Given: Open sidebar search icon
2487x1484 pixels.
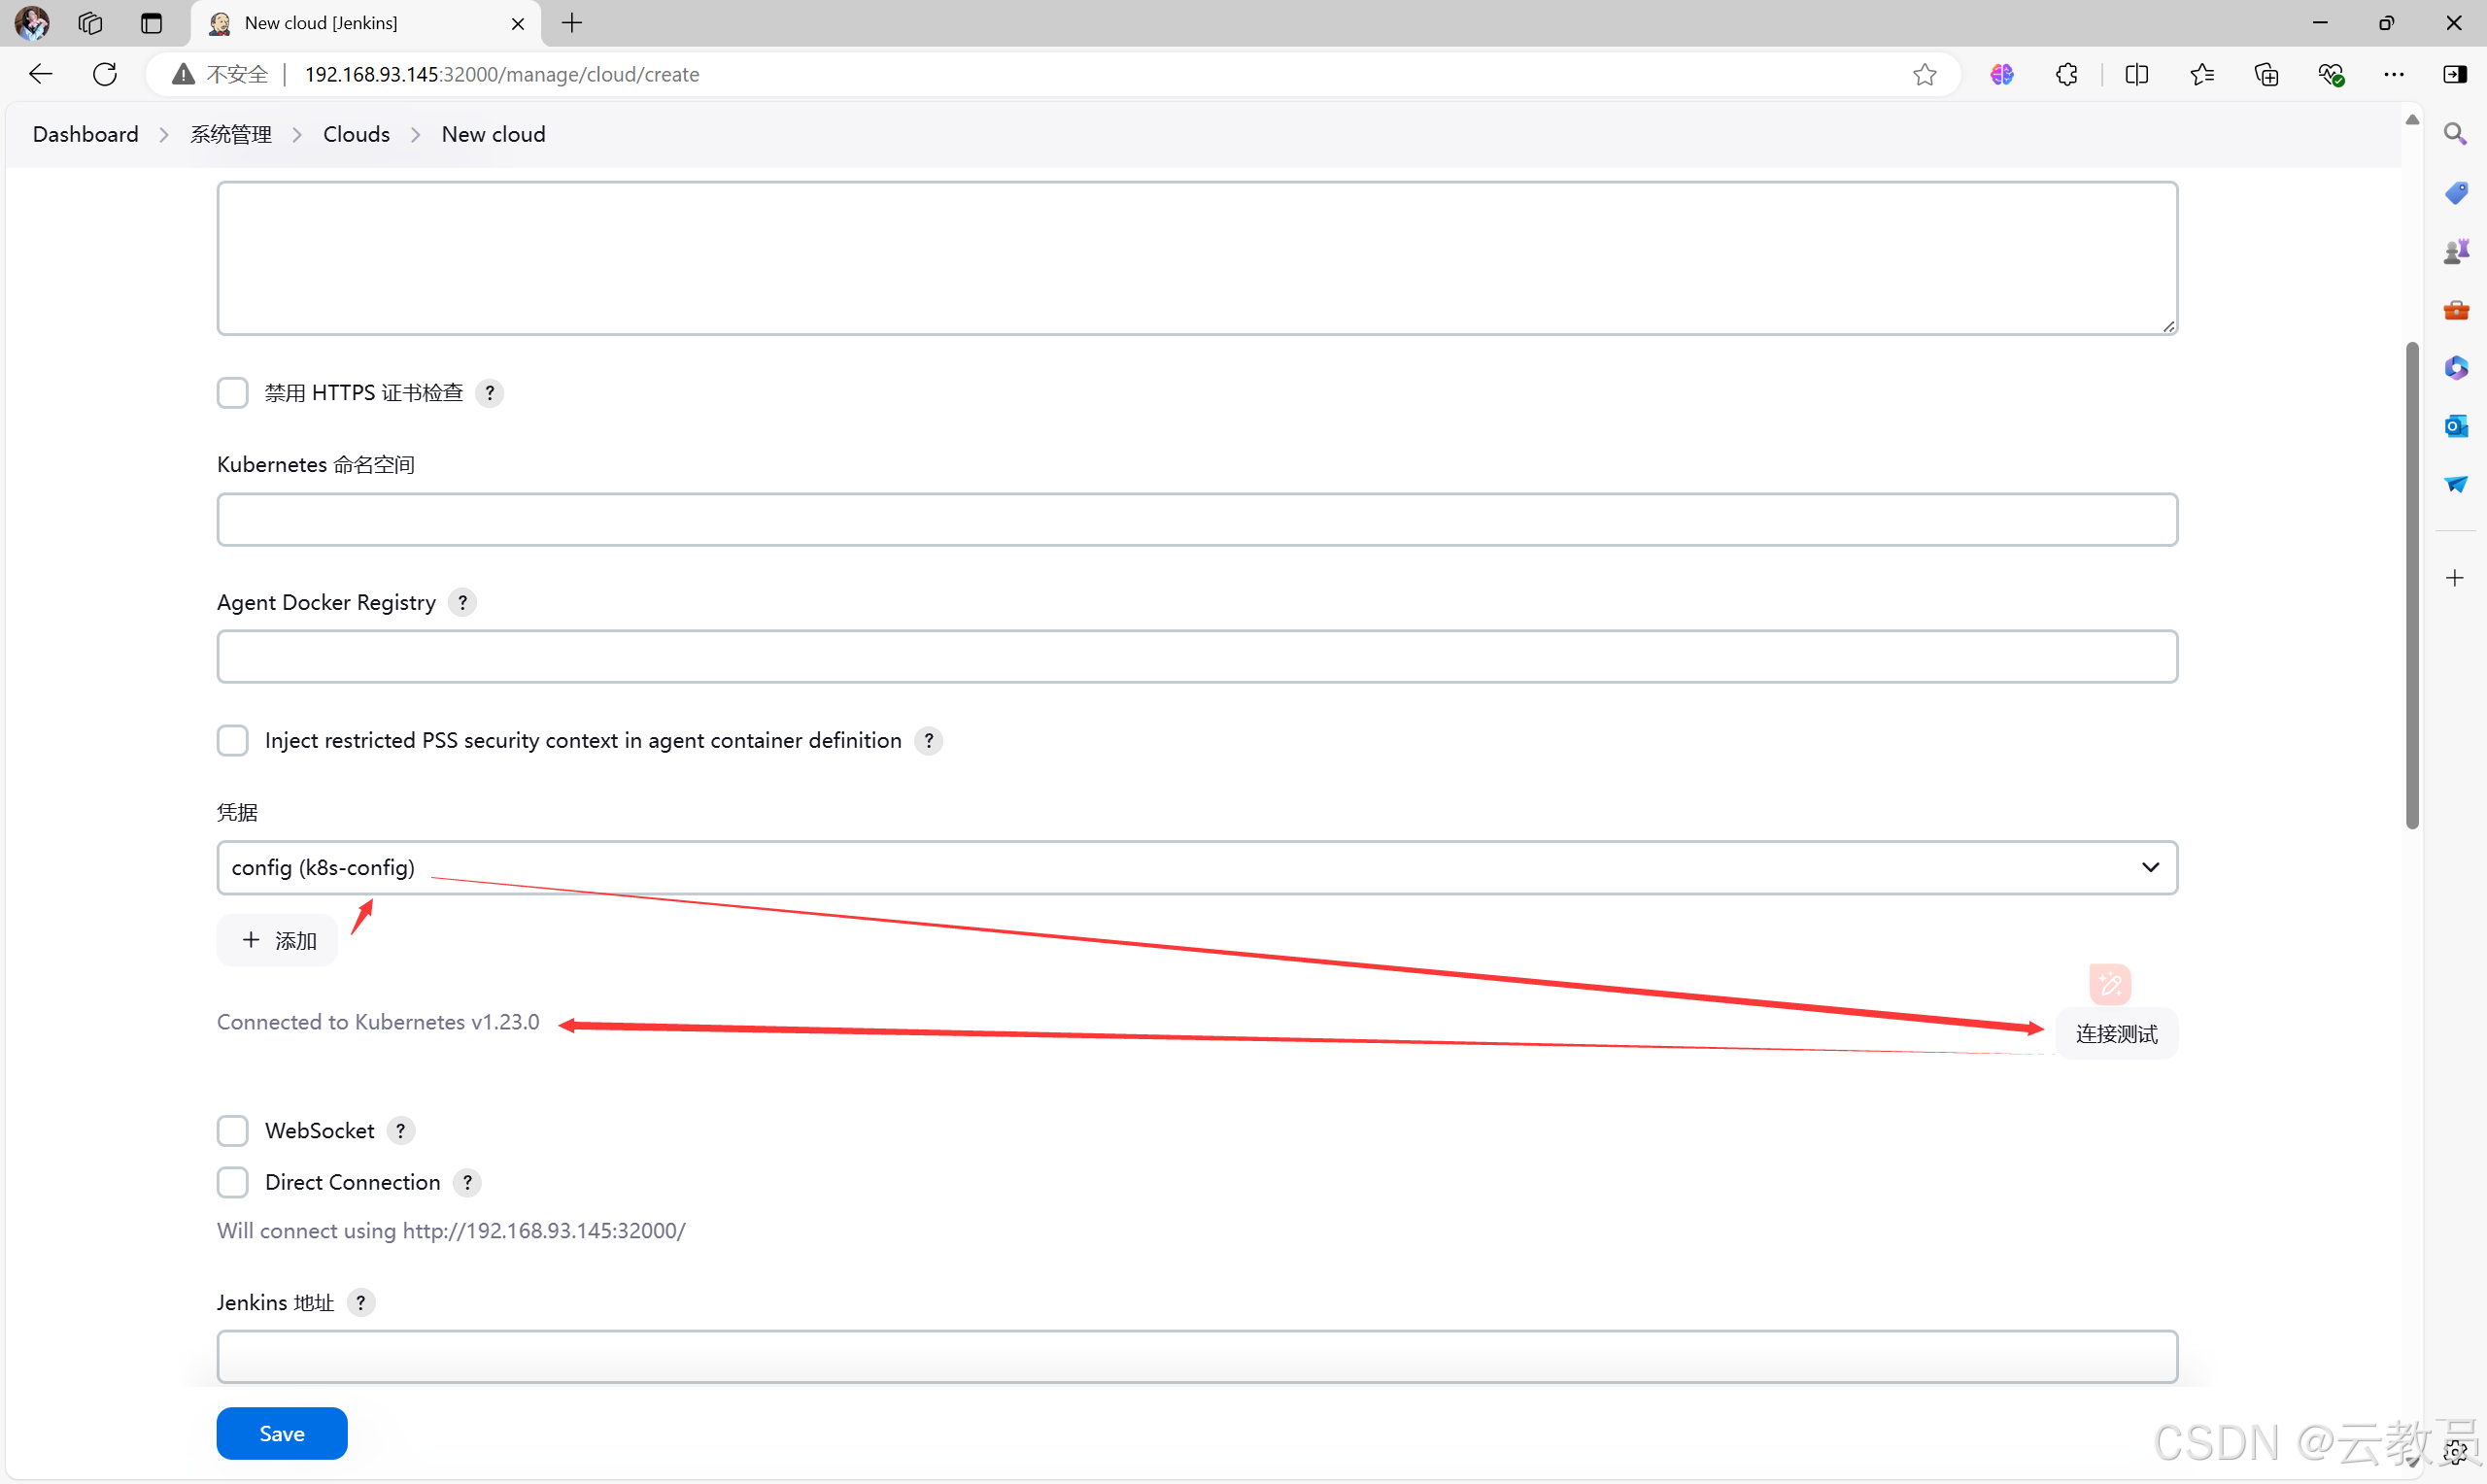Looking at the screenshot, I should pos(2455,134).
